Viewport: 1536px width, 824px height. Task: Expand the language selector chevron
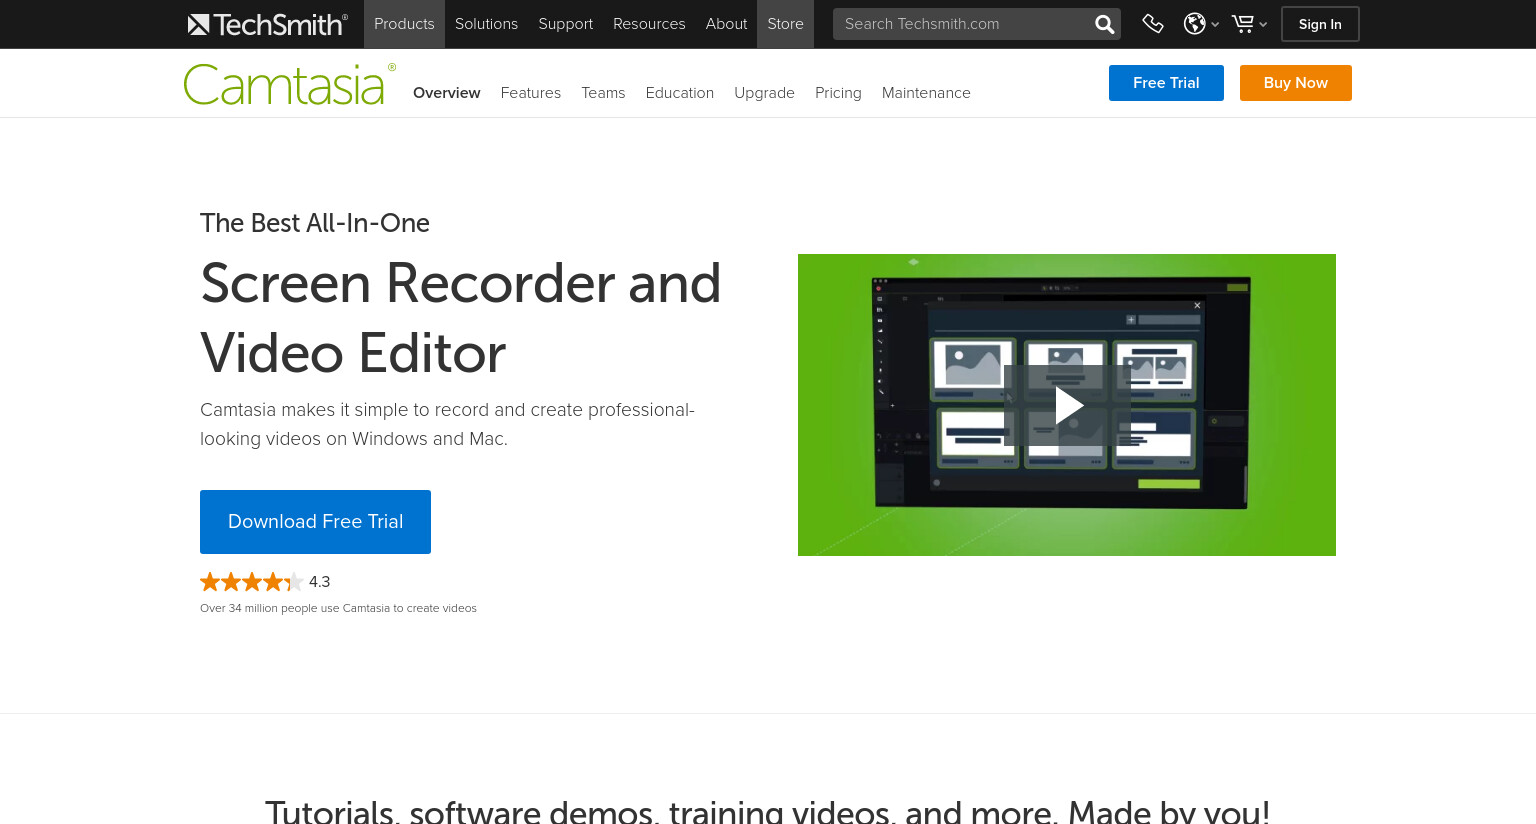1215,25
